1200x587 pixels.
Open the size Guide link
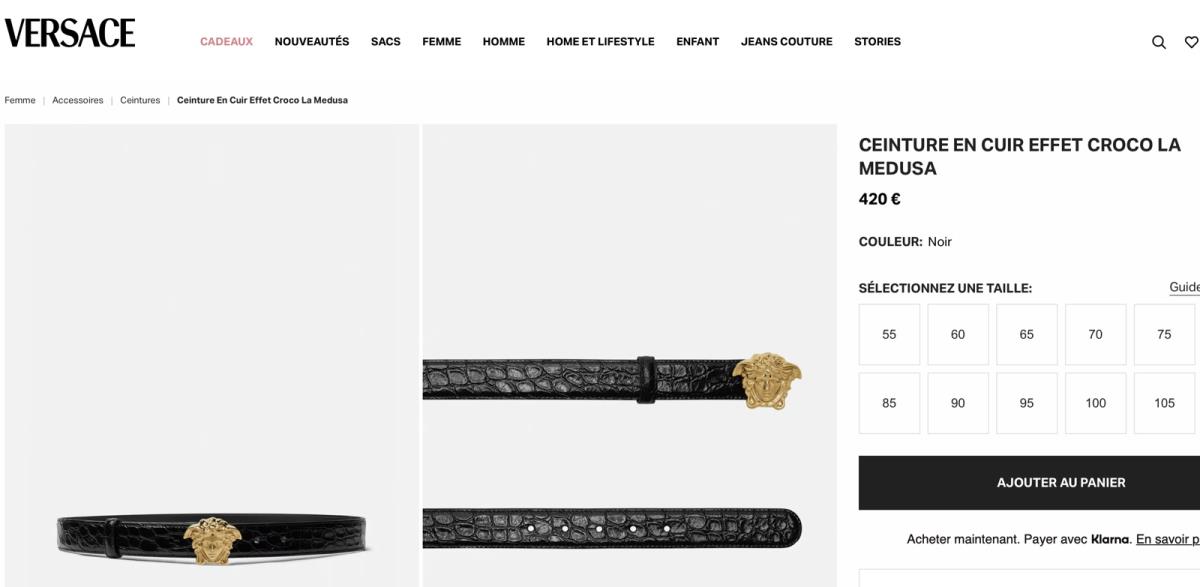(x=1184, y=287)
